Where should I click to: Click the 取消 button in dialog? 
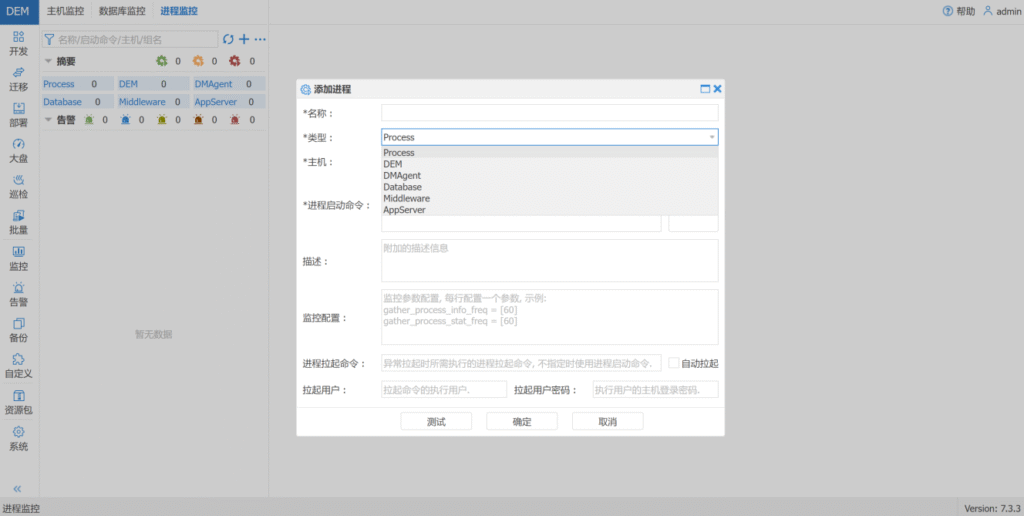[607, 422]
